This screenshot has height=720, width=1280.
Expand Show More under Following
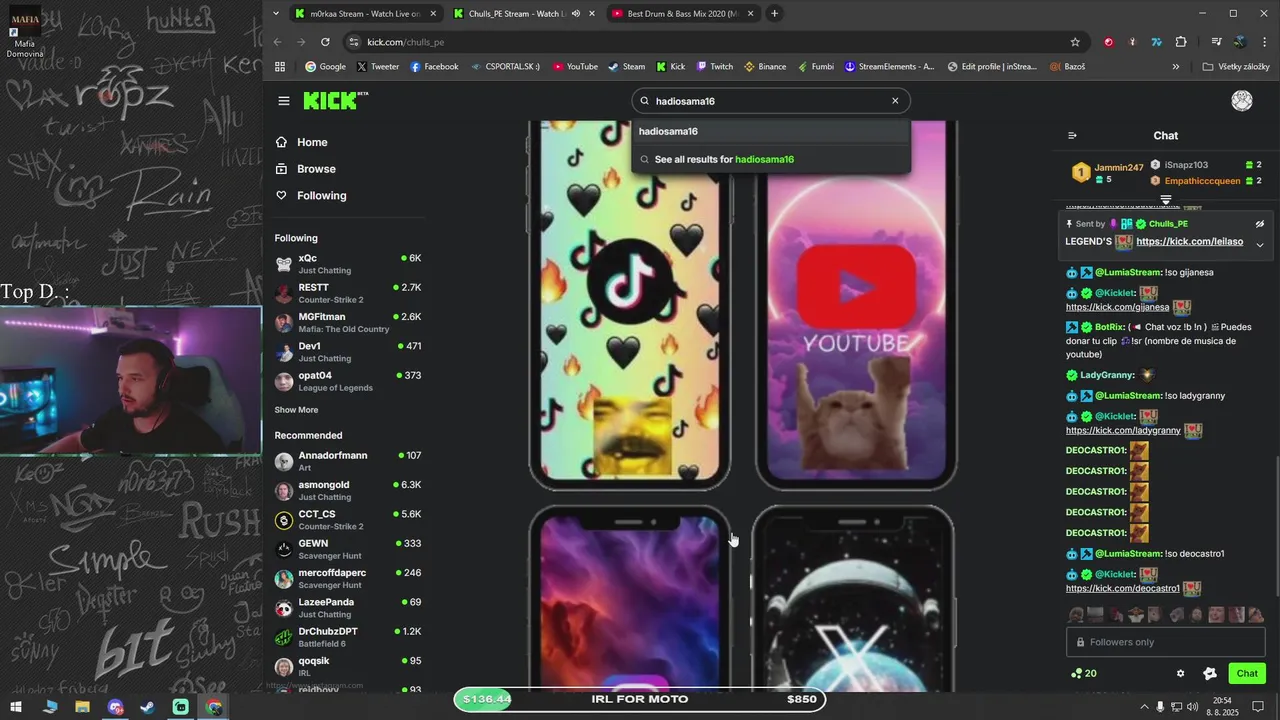click(296, 410)
